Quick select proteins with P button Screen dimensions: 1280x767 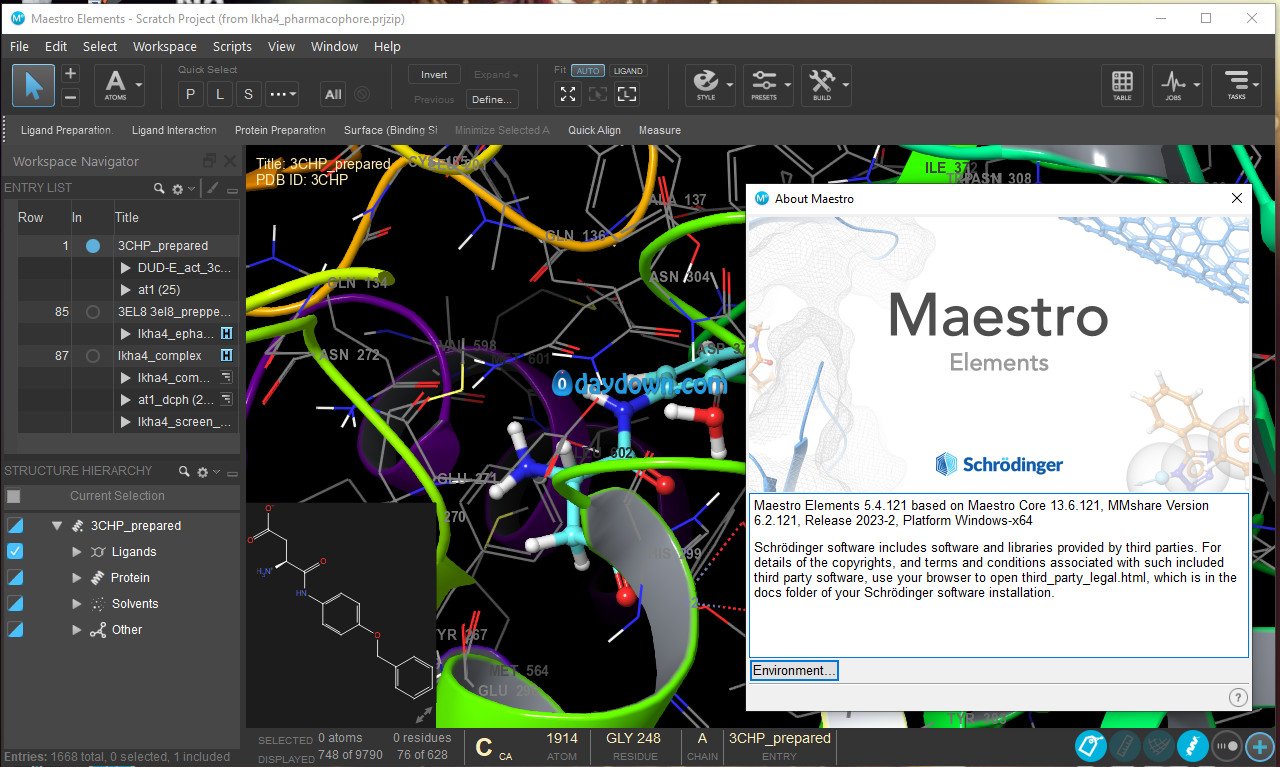190,94
